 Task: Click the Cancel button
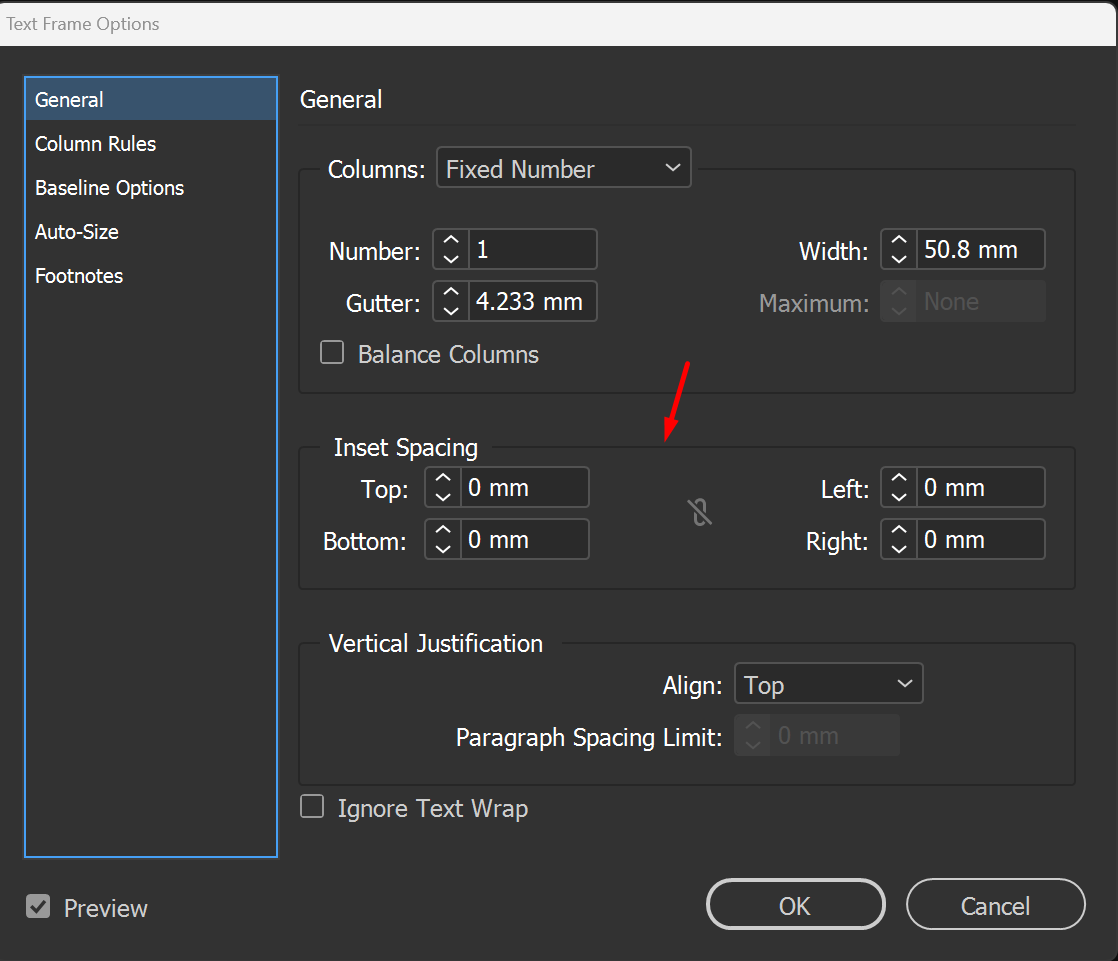coord(995,905)
